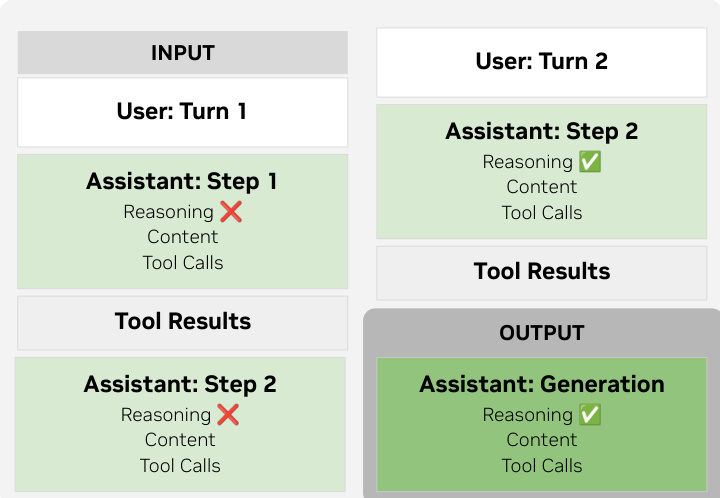Viewport: 720px width, 498px height.
Task: Click the User: Turn 1 box
Action: 182,111
